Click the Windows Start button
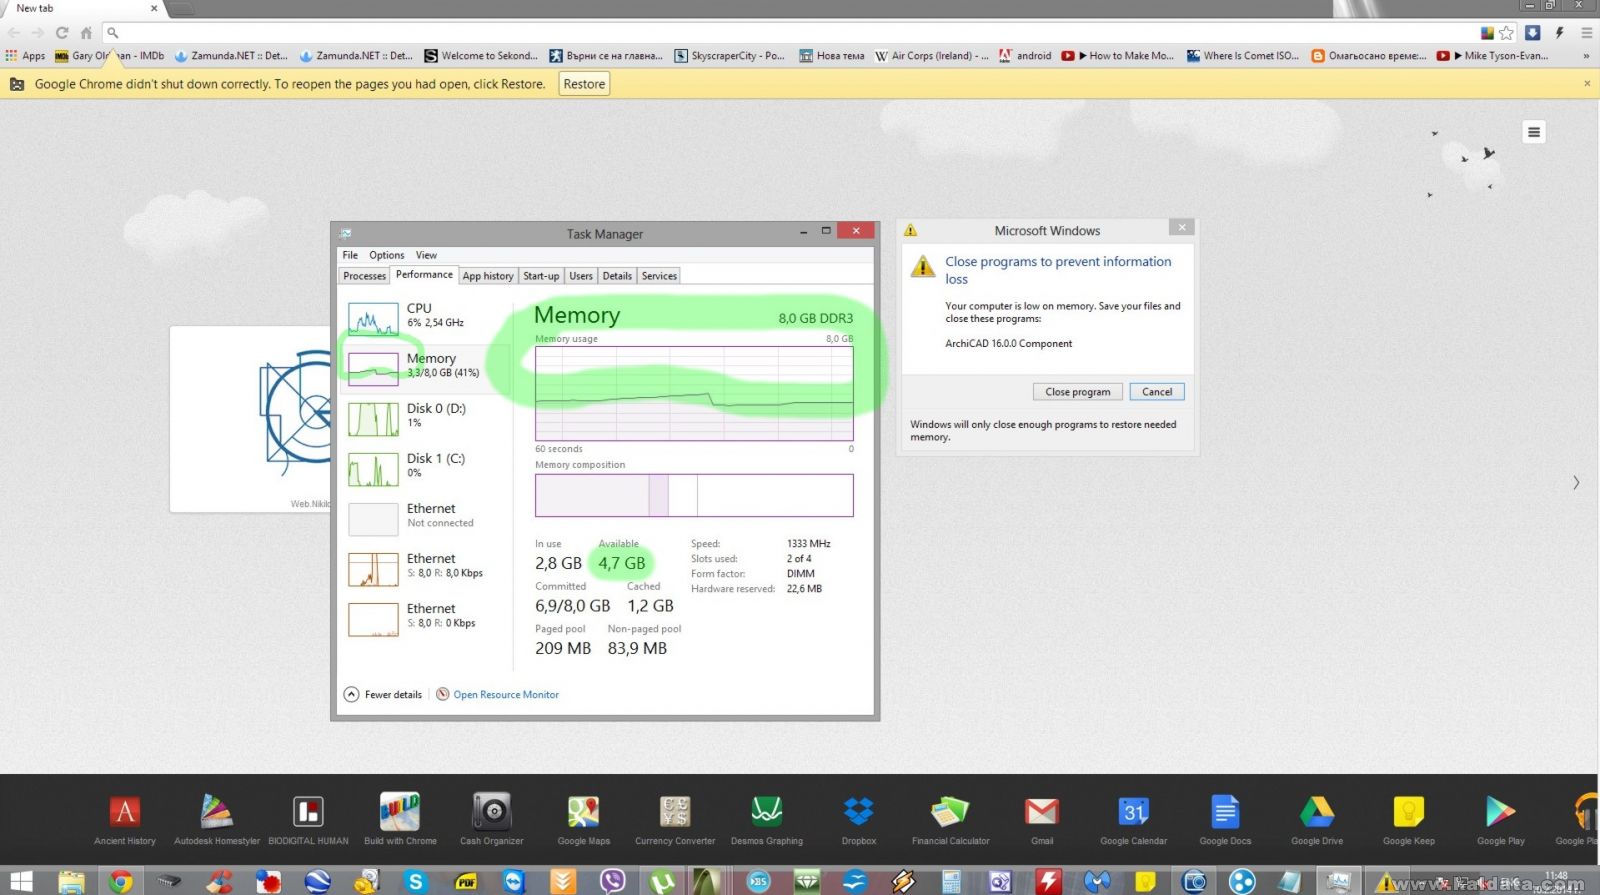This screenshot has width=1600, height=895. (20, 881)
